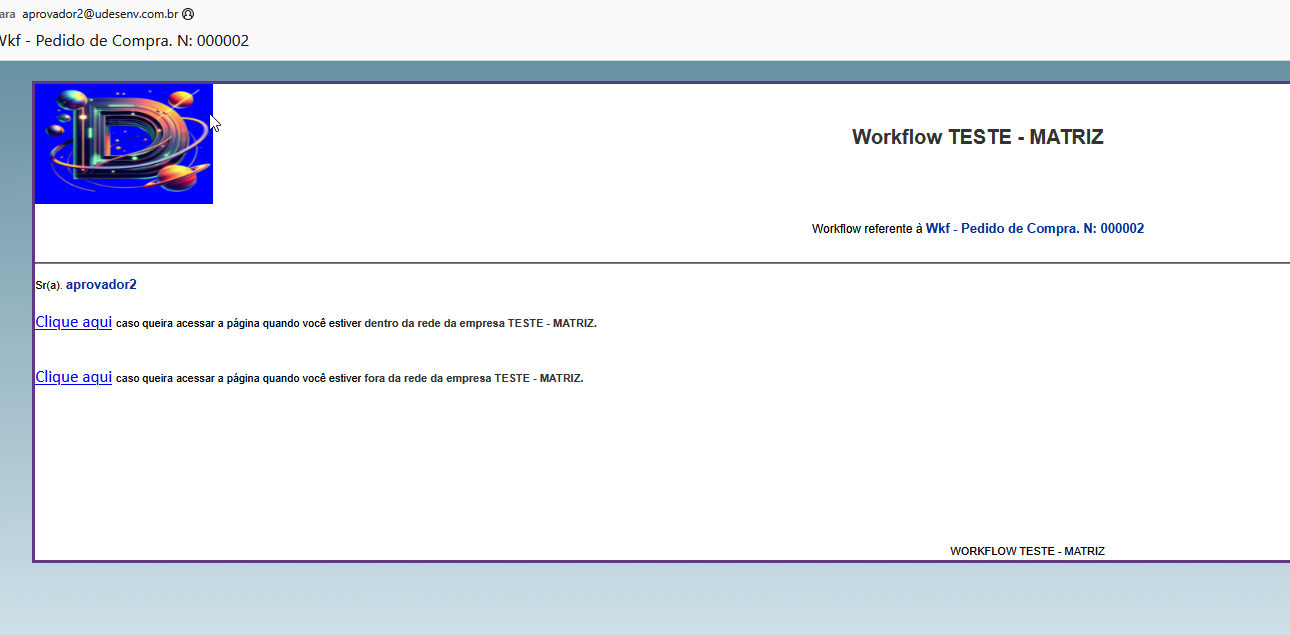
Task: Click the ara field label before recipient address
Action: [8, 15]
